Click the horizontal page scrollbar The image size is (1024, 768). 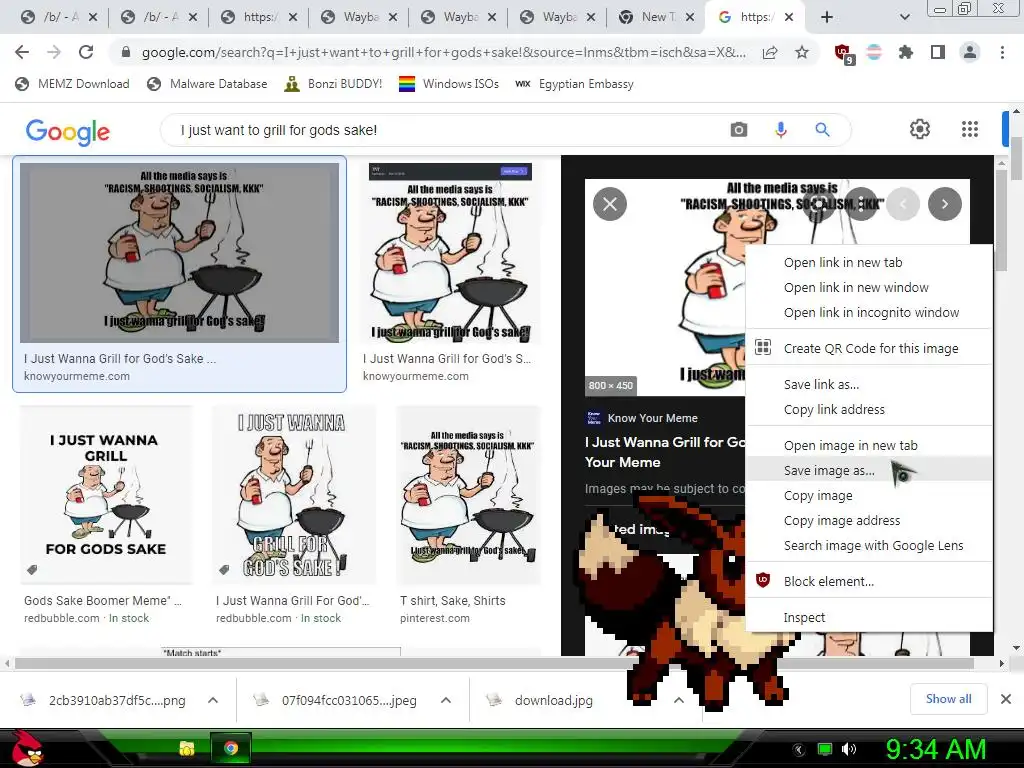point(494,664)
